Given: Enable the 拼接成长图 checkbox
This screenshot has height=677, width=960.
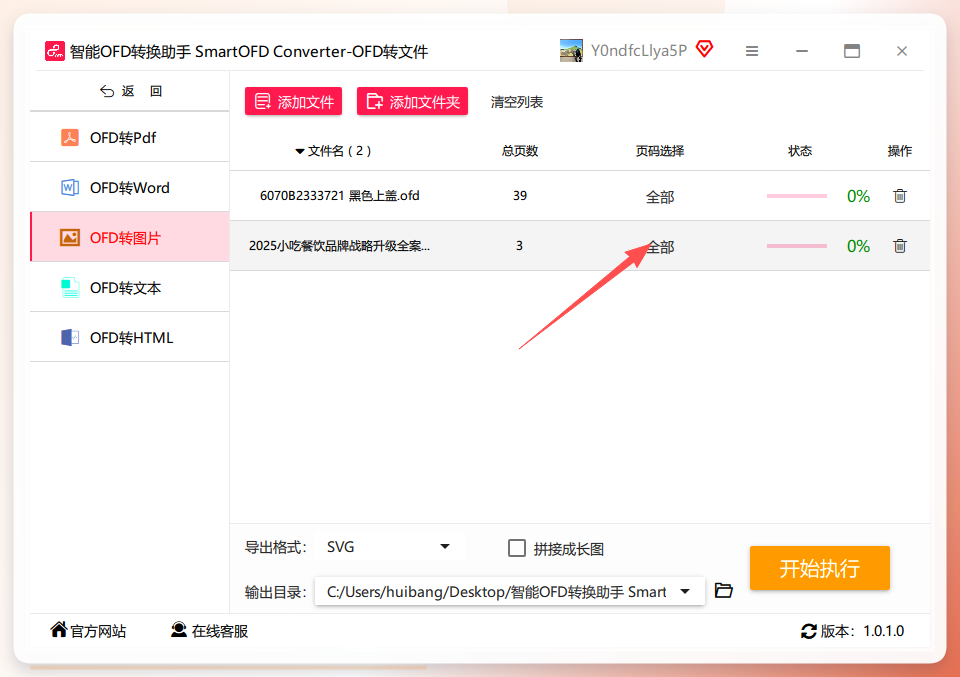Looking at the screenshot, I should (517, 548).
